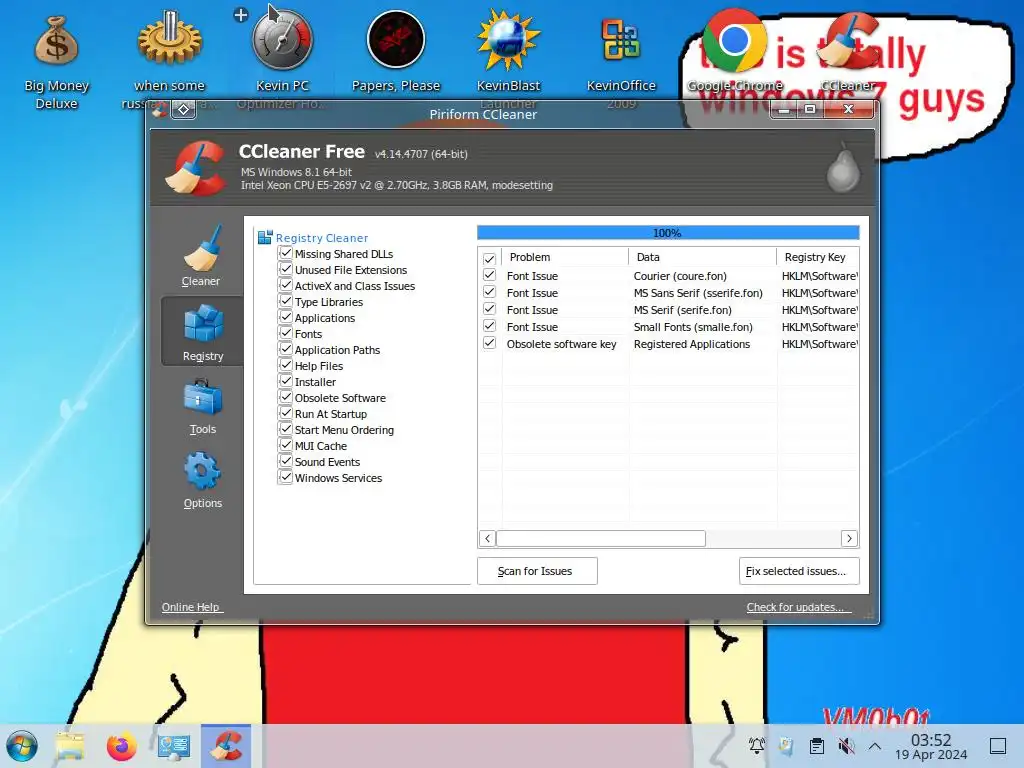Sort by Registry Key column header
Image resolution: width=1024 pixels, height=768 pixels.
pyautogui.click(x=818, y=257)
